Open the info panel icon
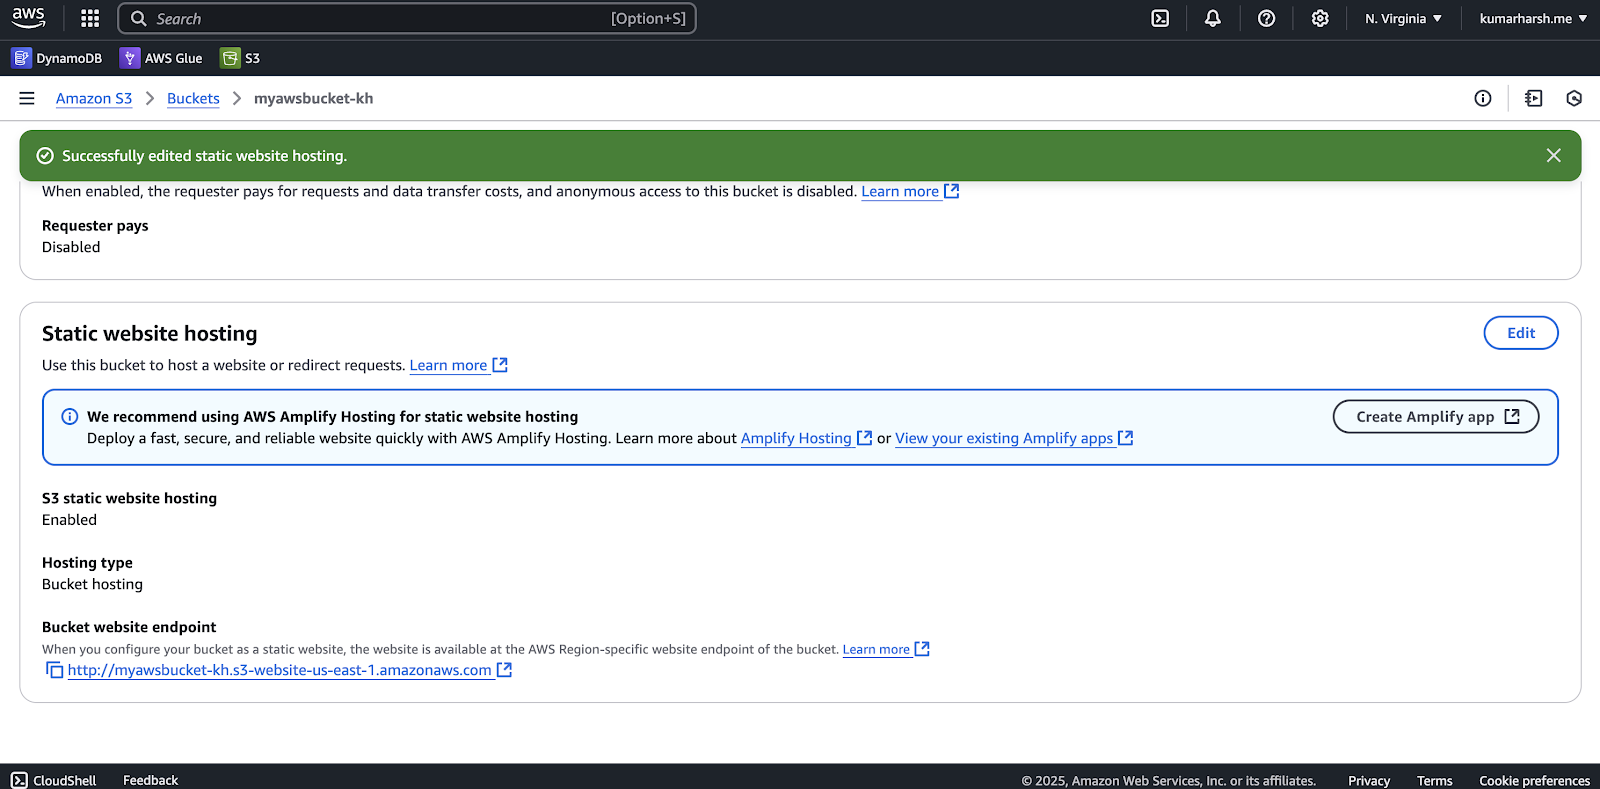This screenshot has height=789, width=1600. coord(1483,98)
